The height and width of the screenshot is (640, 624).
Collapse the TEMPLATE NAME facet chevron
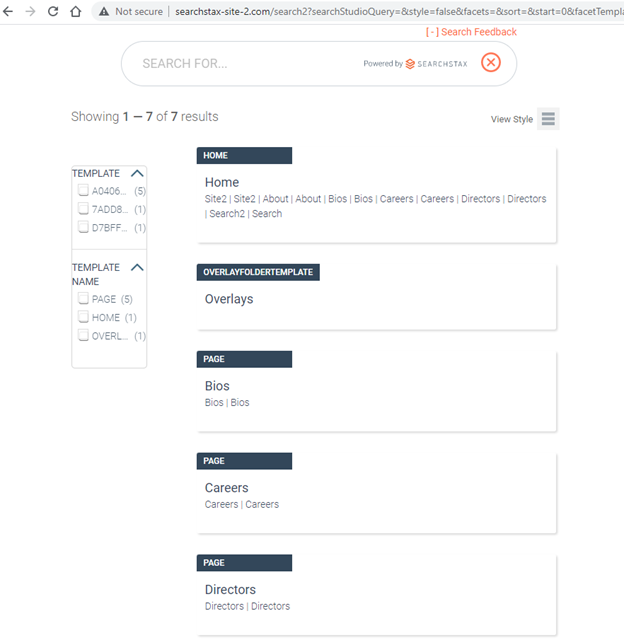coord(137,267)
